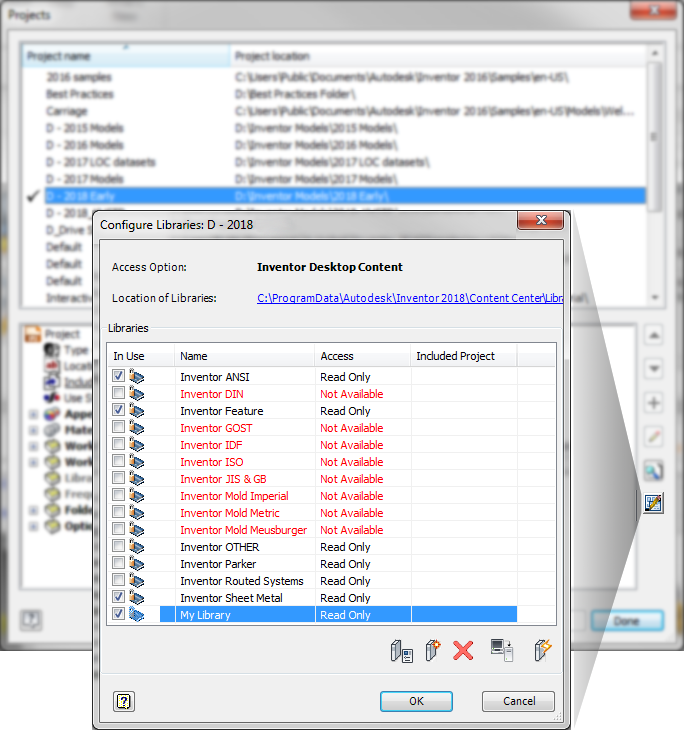Click the library icon in Inventor Feature row
Viewport: 684px width, 743px height.
[x=137, y=411]
